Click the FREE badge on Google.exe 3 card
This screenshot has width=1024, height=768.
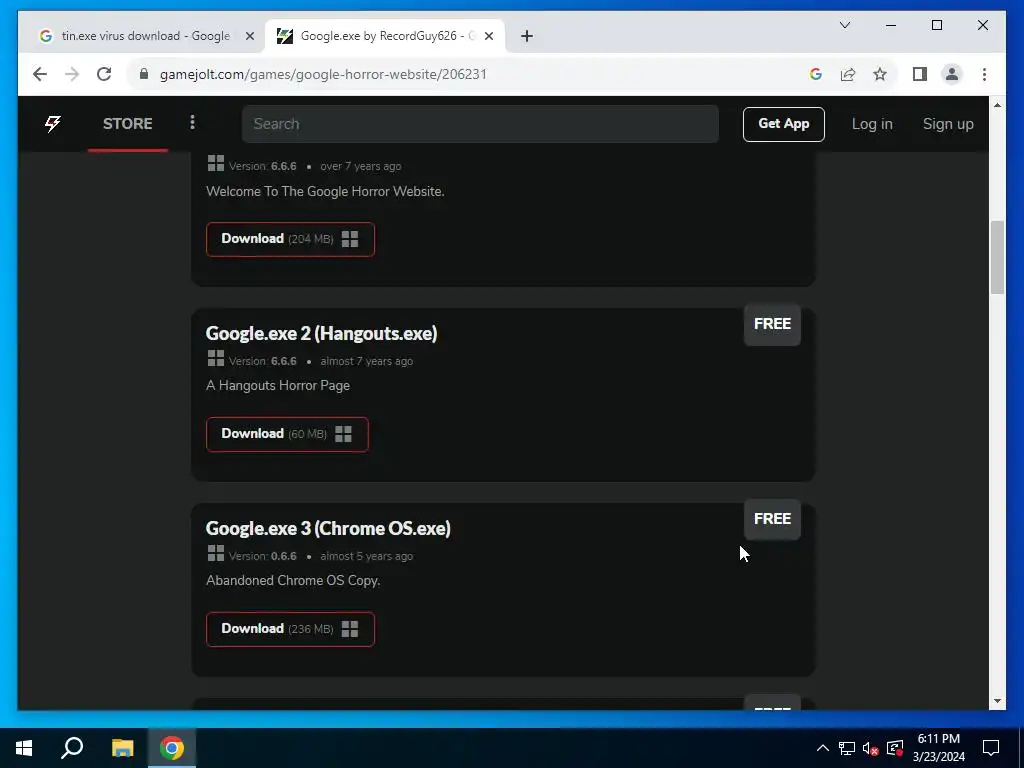(x=772, y=519)
